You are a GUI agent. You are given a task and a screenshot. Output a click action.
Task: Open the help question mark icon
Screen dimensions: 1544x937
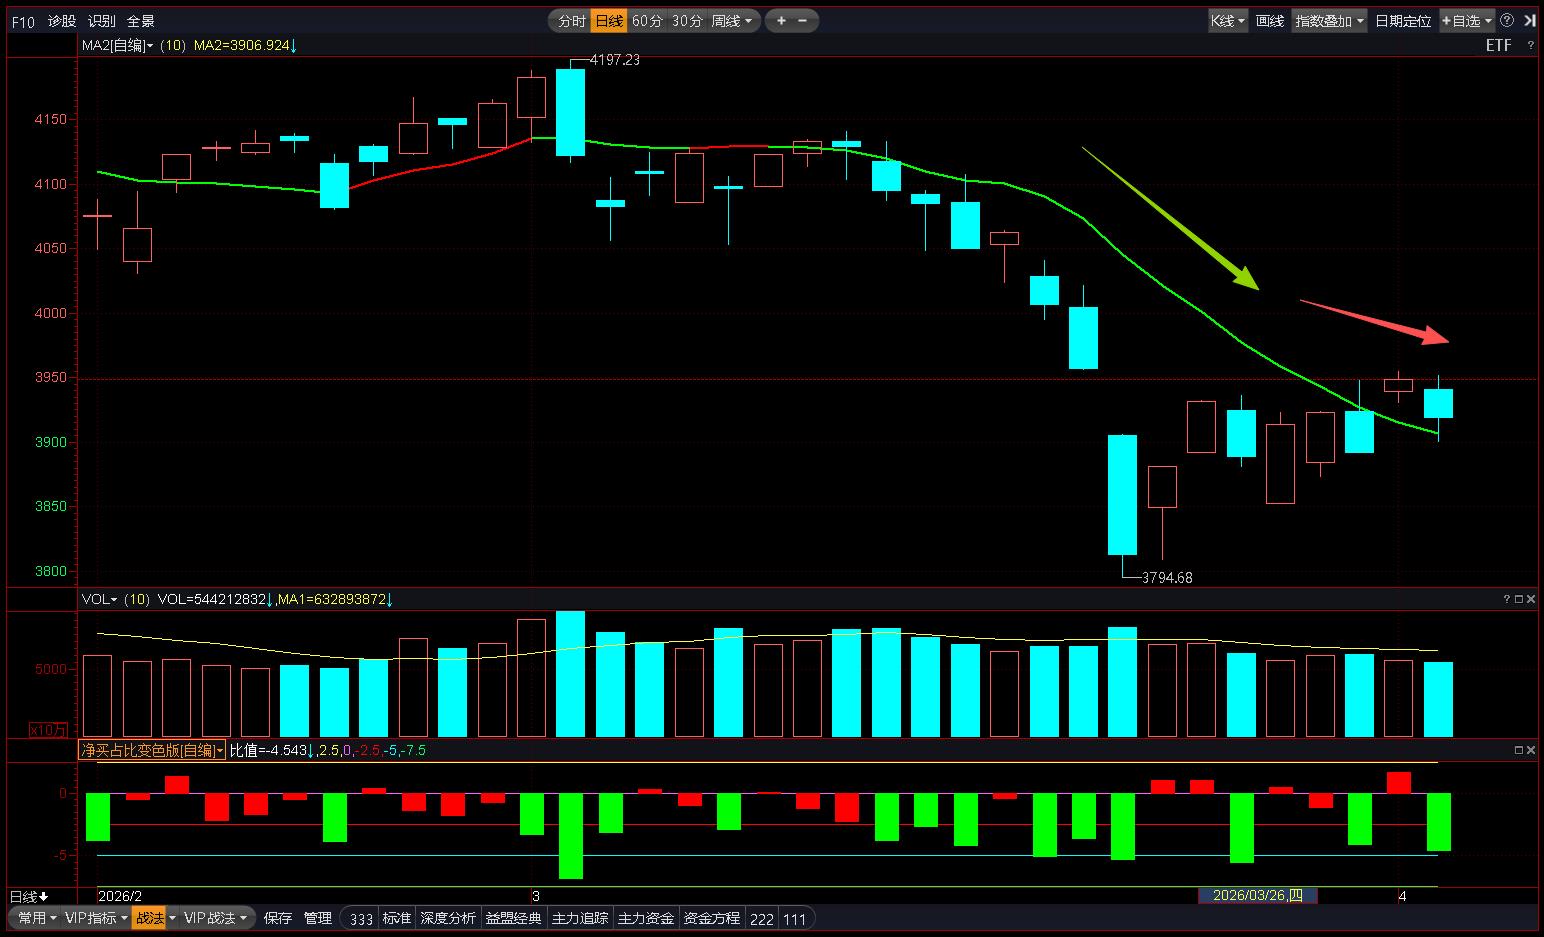[1507, 21]
